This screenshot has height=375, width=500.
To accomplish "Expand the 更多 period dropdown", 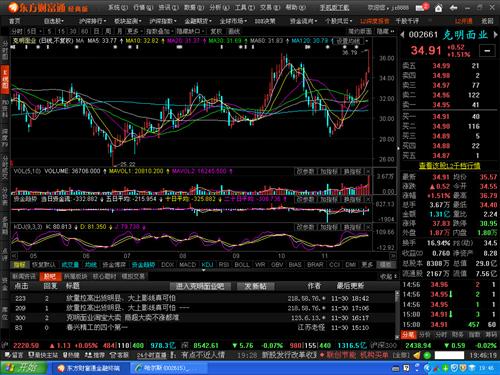I will tap(134, 31).
